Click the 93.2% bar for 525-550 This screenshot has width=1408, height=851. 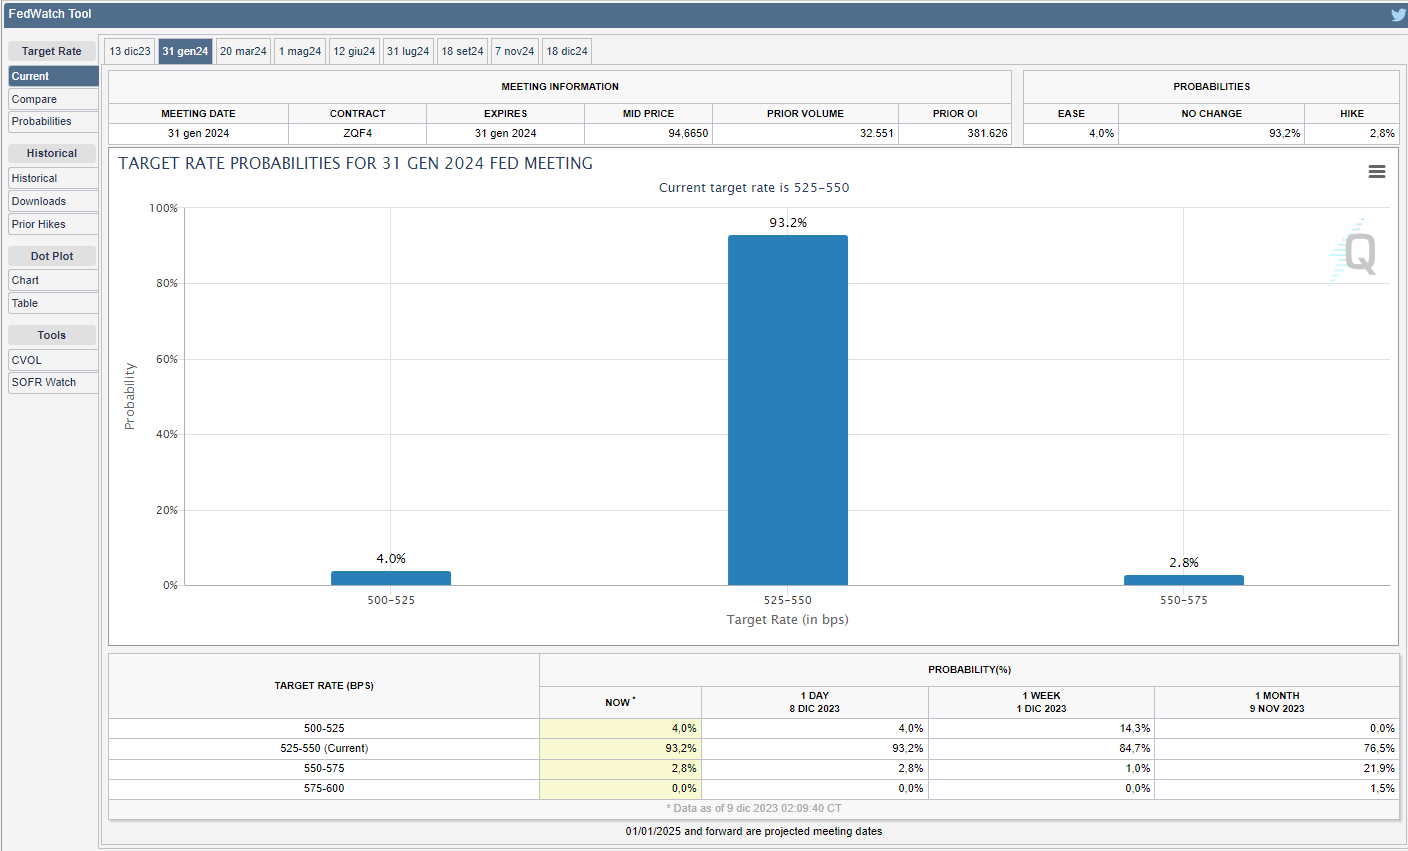(787, 410)
